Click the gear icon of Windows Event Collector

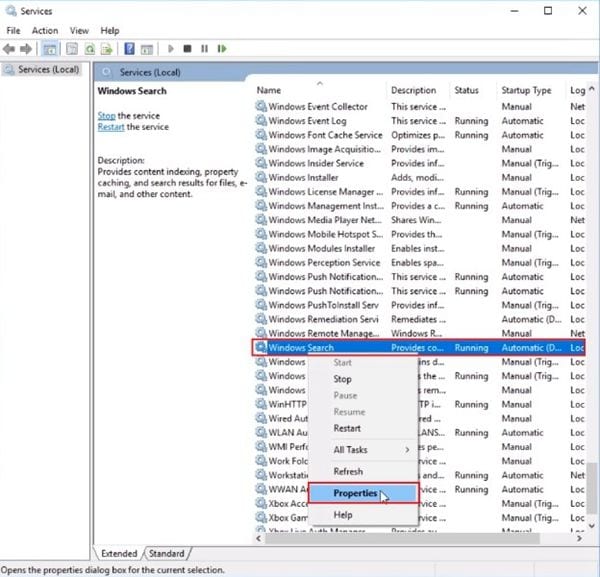(261, 106)
